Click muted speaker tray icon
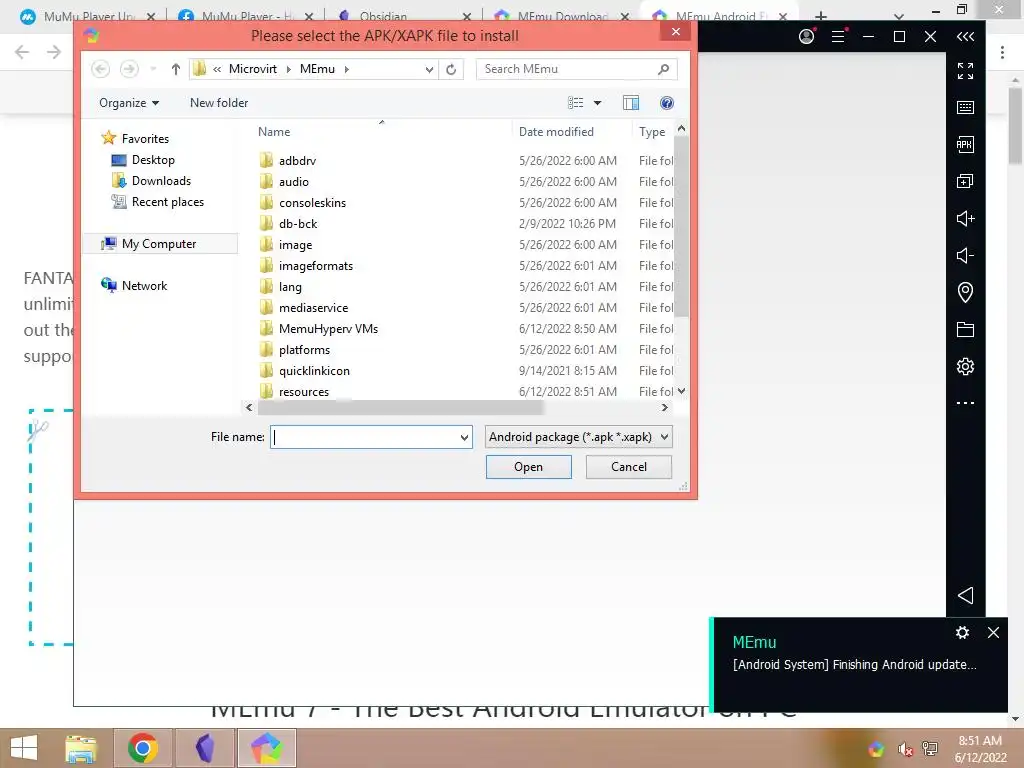 click(904, 749)
